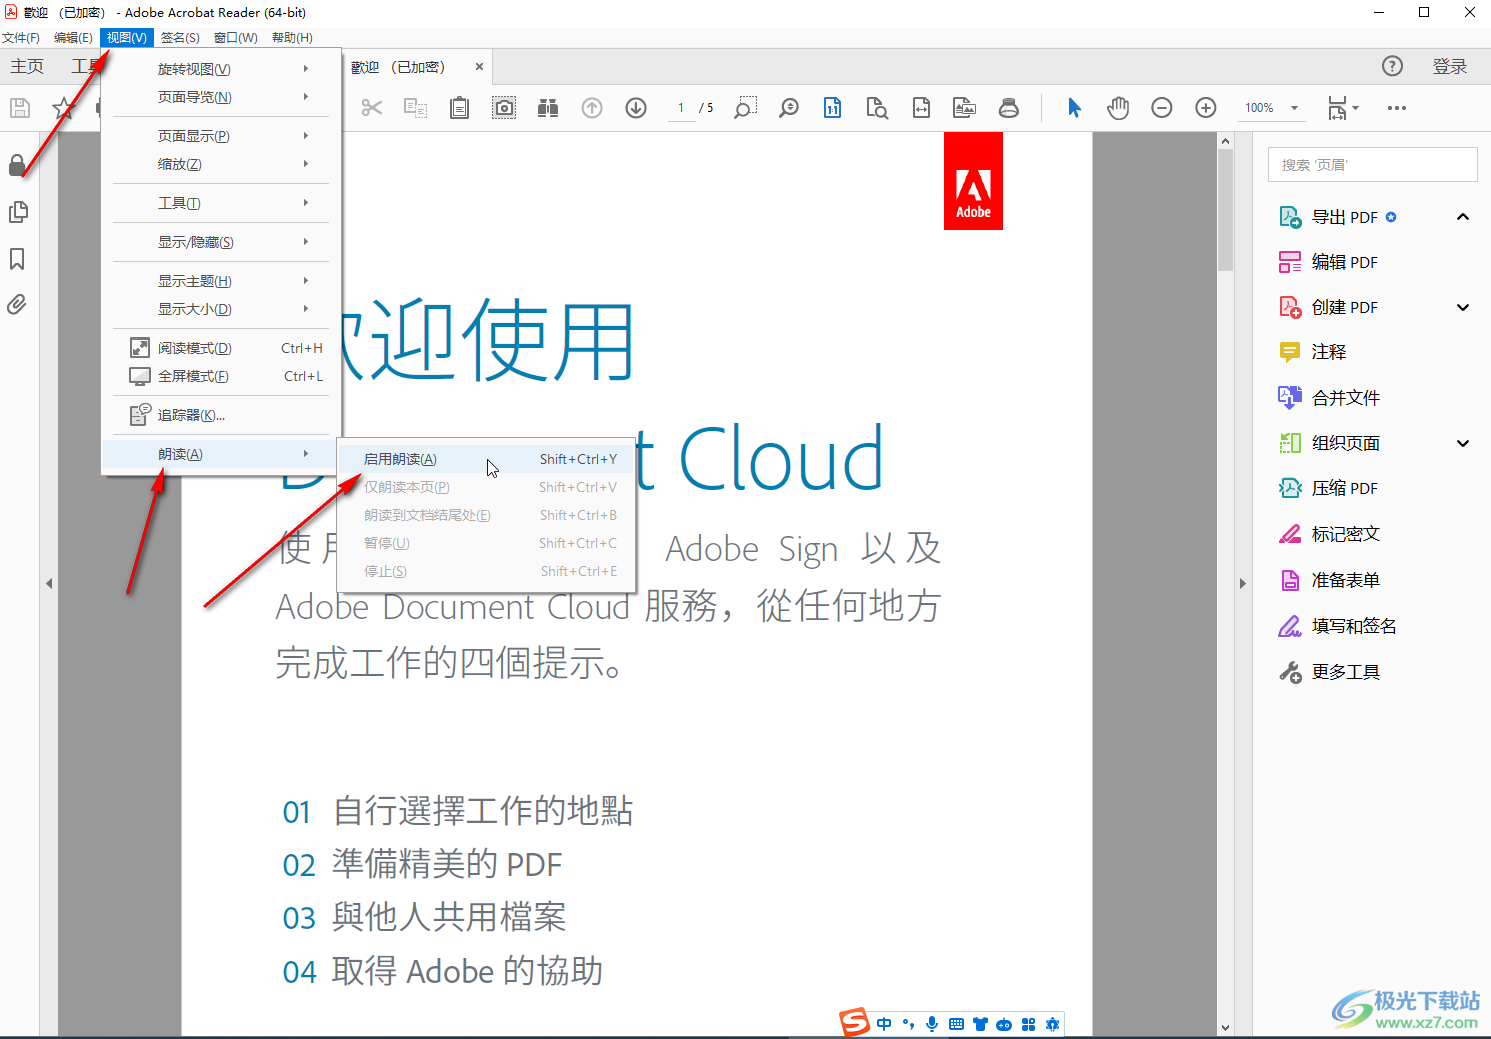Open the 缩放 submenu entry
Viewport: 1491px width, 1039px height.
coord(221,164)
